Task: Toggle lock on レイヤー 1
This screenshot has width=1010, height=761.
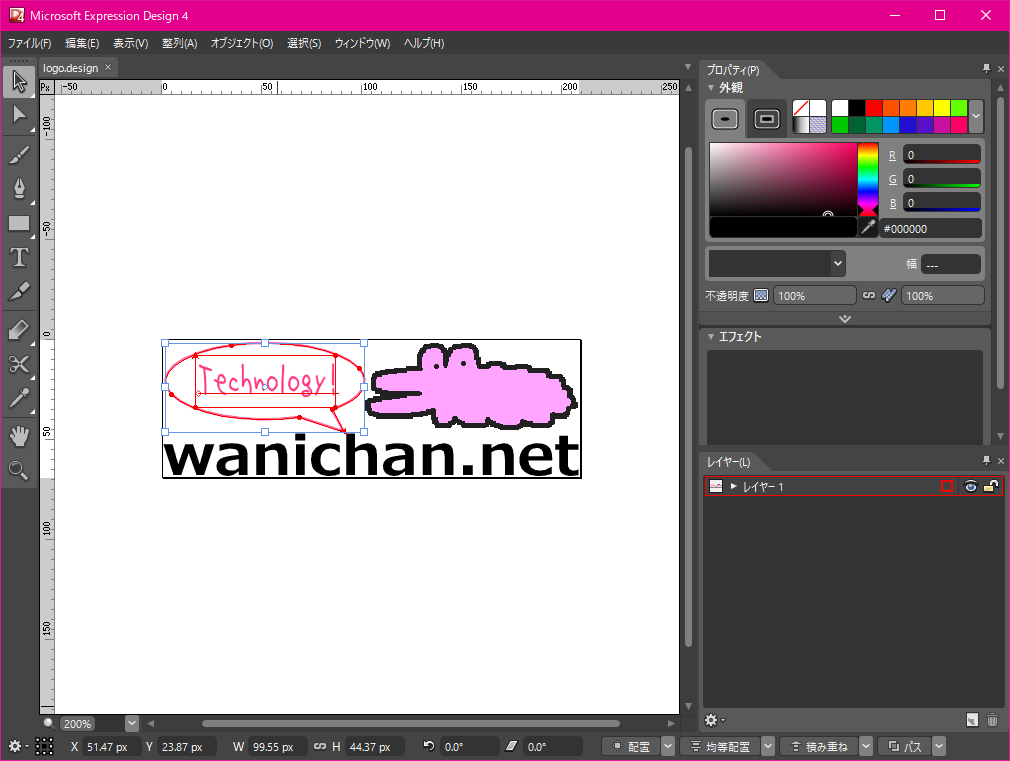Action: coord(991,486)
